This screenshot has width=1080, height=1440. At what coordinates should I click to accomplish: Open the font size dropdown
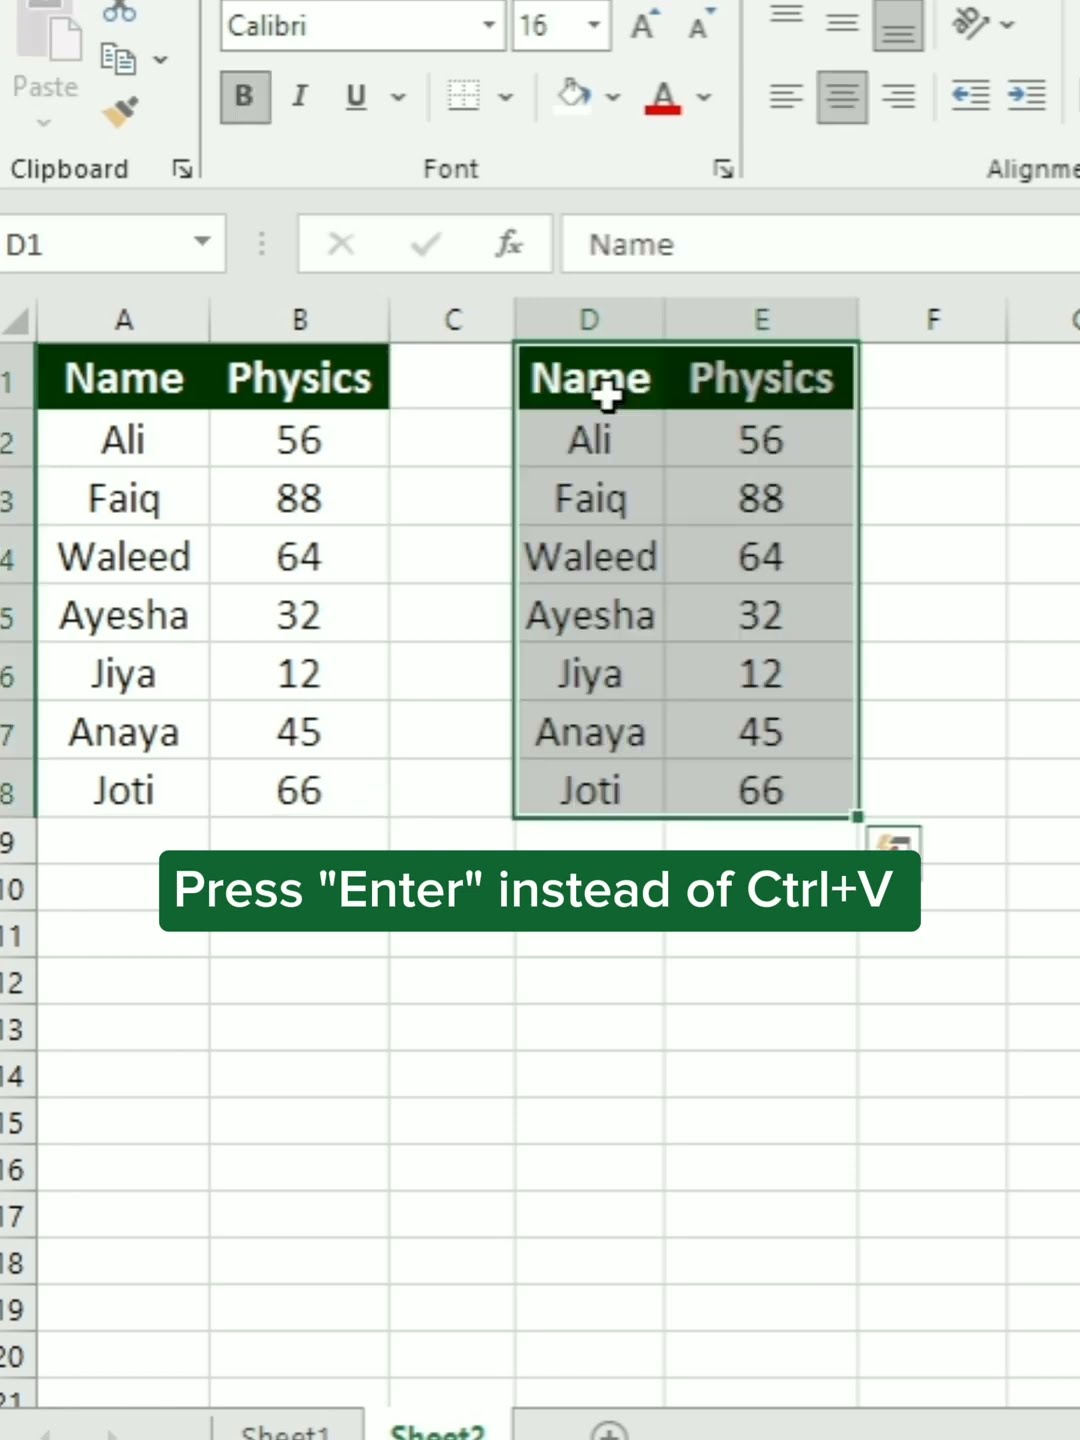pos(594,25)
